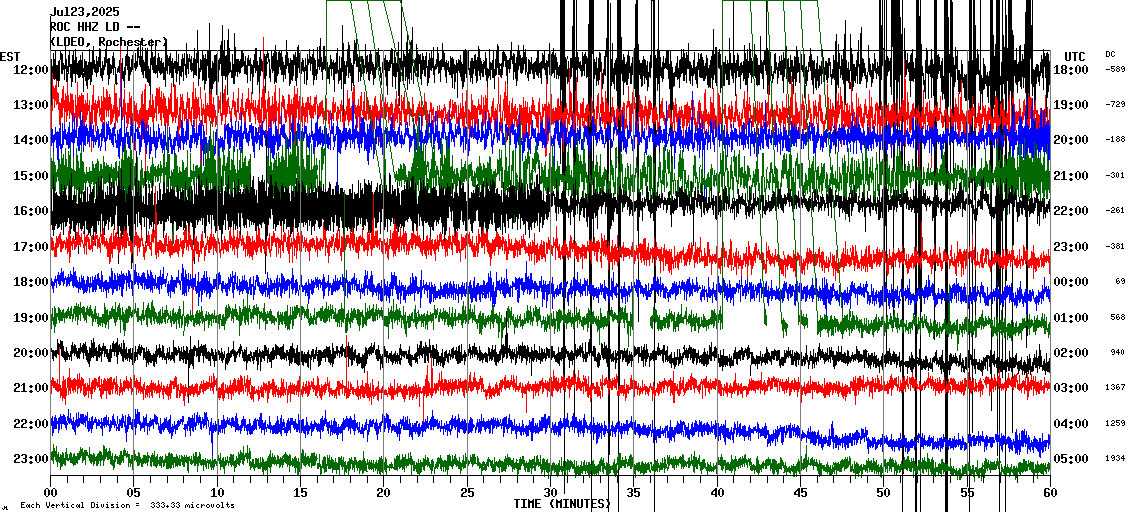Select the DC offset value 1934

tap(1117, 458)
